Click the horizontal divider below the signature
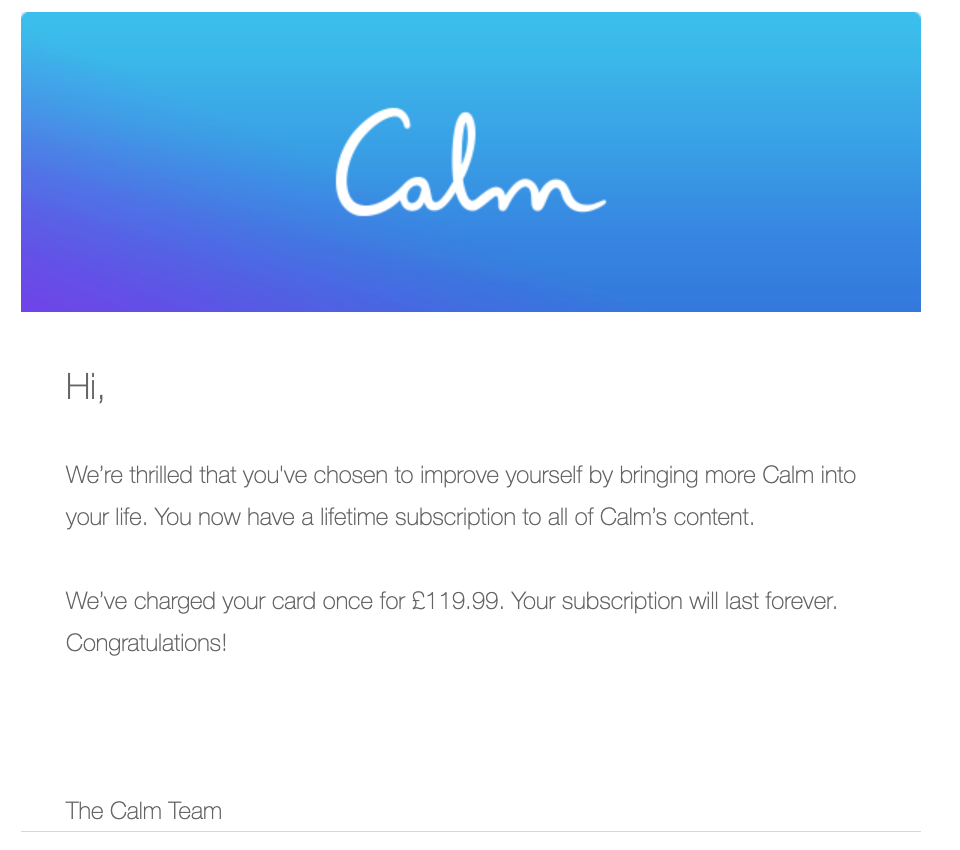The height and width of the screenshot is (850, 960). 471,832
